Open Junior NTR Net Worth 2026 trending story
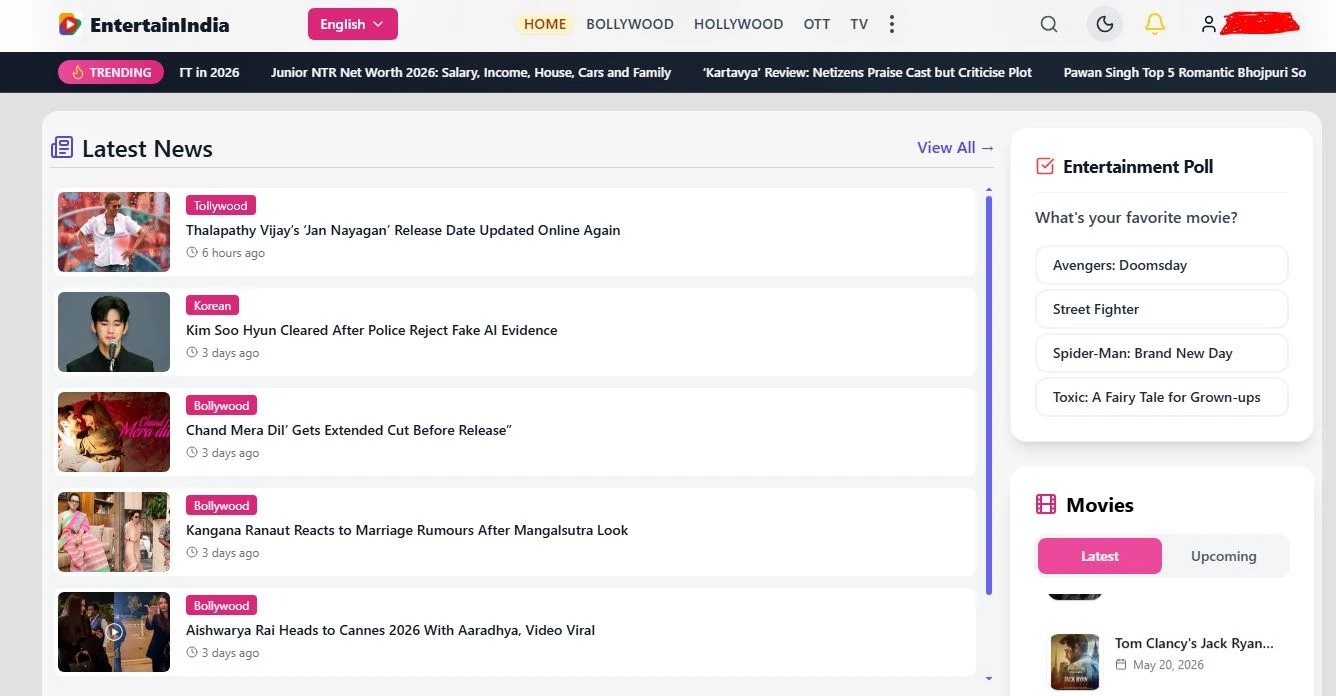The image size is (1336, 696). tap(471, 72)
